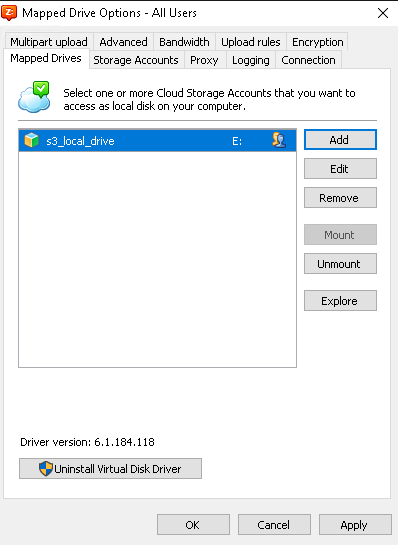Unmount the s3_local_drive
This screenshot has height=545, width=398.
[340, 264]
